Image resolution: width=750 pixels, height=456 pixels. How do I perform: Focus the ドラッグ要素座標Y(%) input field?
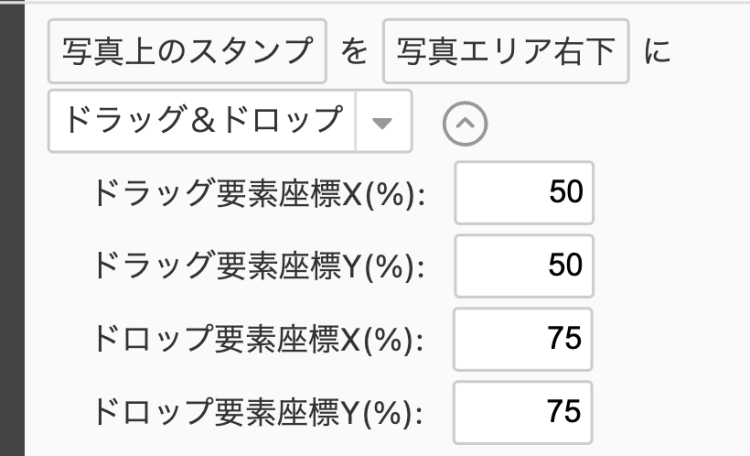tap(524, 265)
